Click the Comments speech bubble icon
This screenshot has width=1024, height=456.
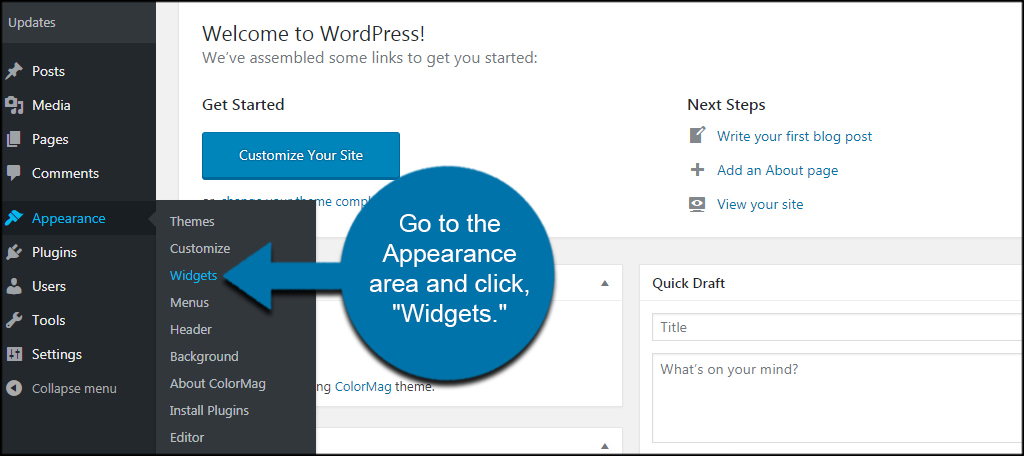[14, 173]
